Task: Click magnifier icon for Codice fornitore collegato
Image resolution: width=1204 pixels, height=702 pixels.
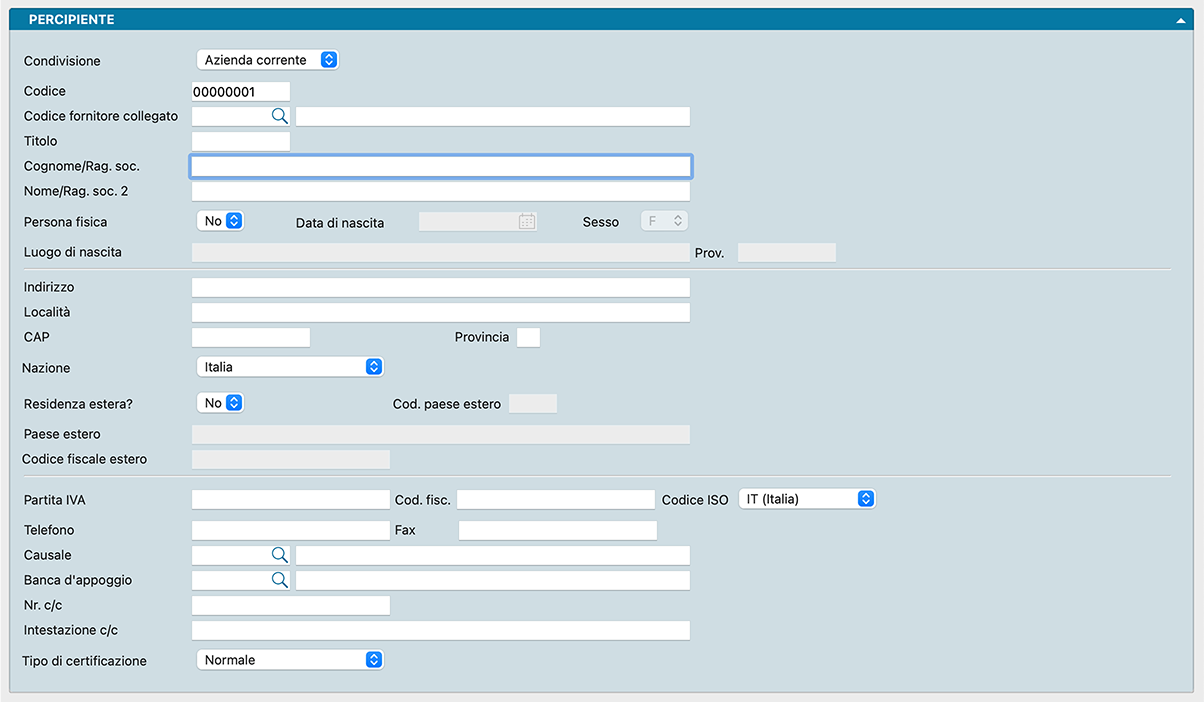Action: pyautogui.click(x=279, y=116)
